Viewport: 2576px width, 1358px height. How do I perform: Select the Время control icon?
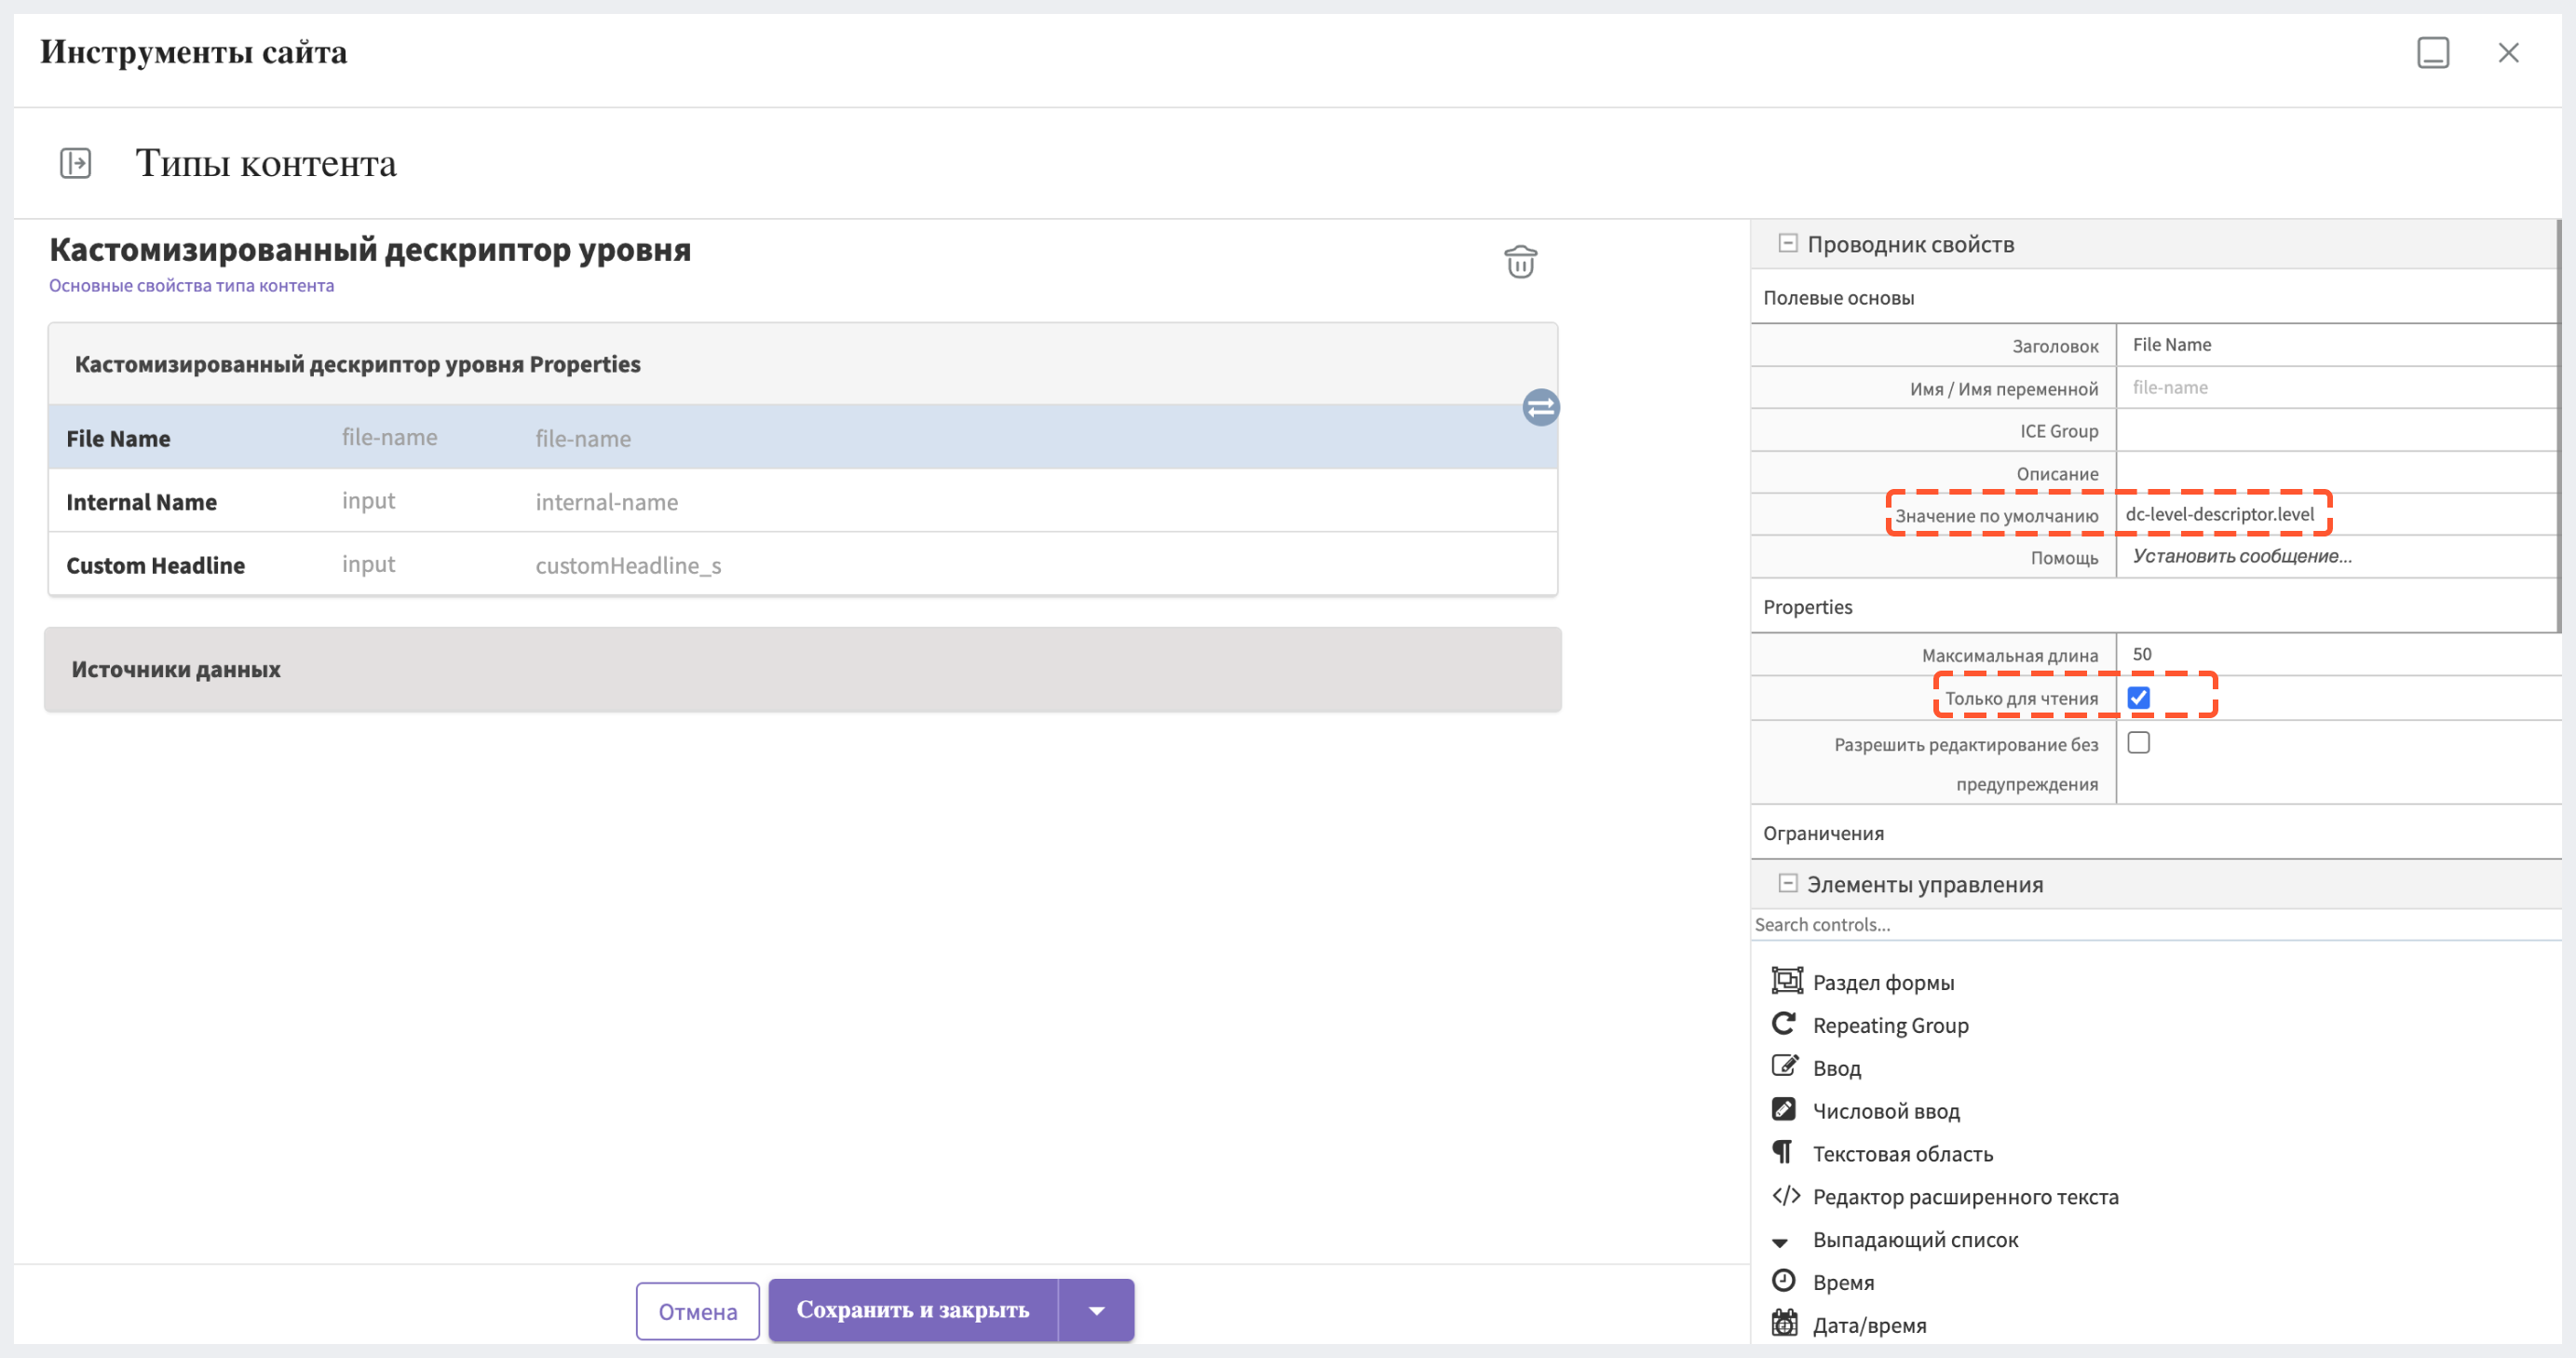tap(1783, 1281)
